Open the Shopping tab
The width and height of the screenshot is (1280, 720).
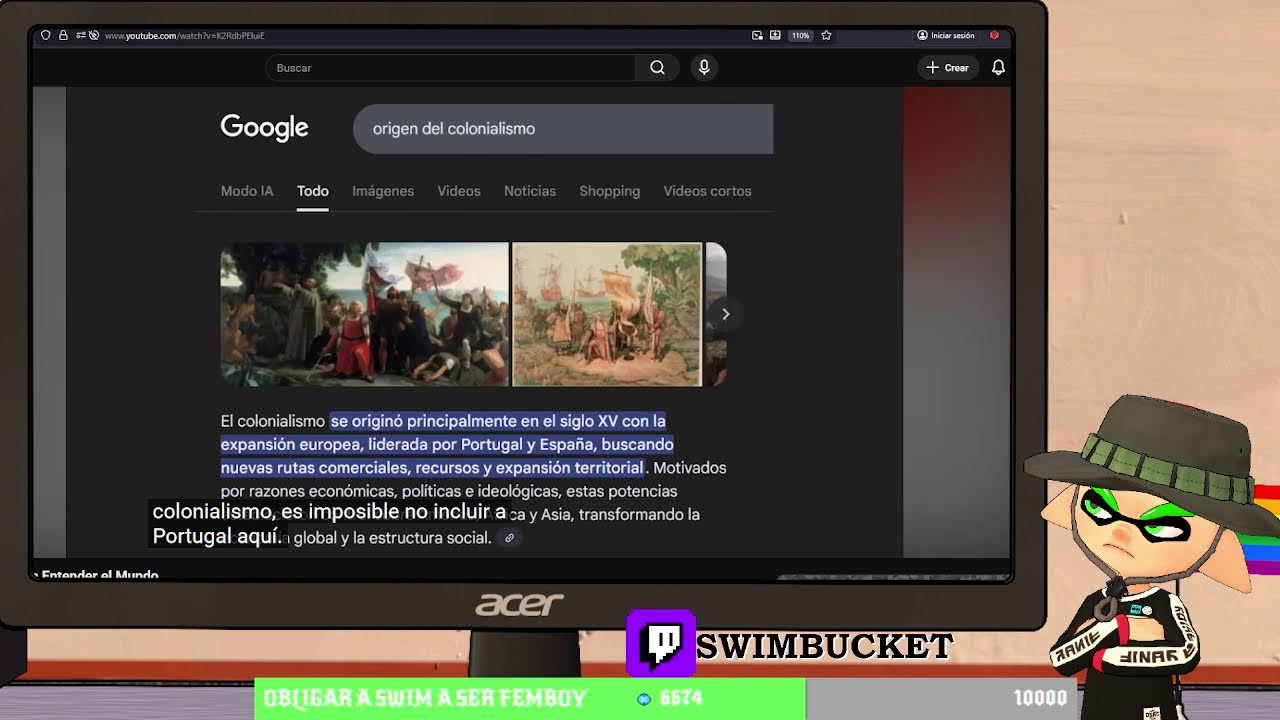click(x=609, y=191)
